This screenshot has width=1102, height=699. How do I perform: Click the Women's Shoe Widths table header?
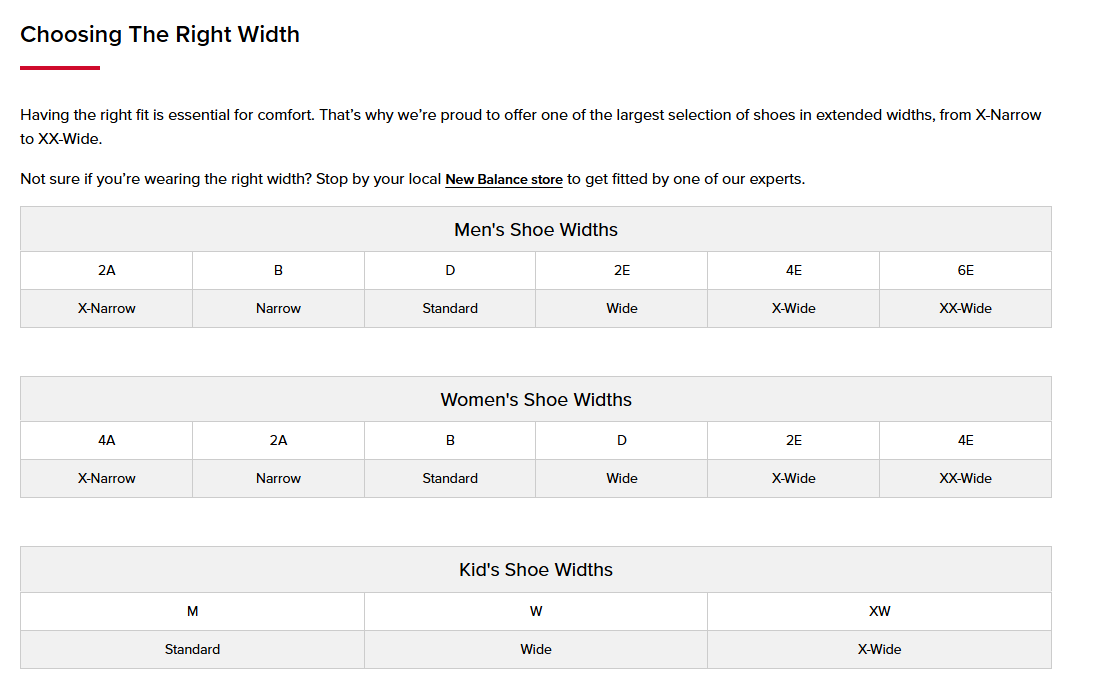click(x=536, y=400)
